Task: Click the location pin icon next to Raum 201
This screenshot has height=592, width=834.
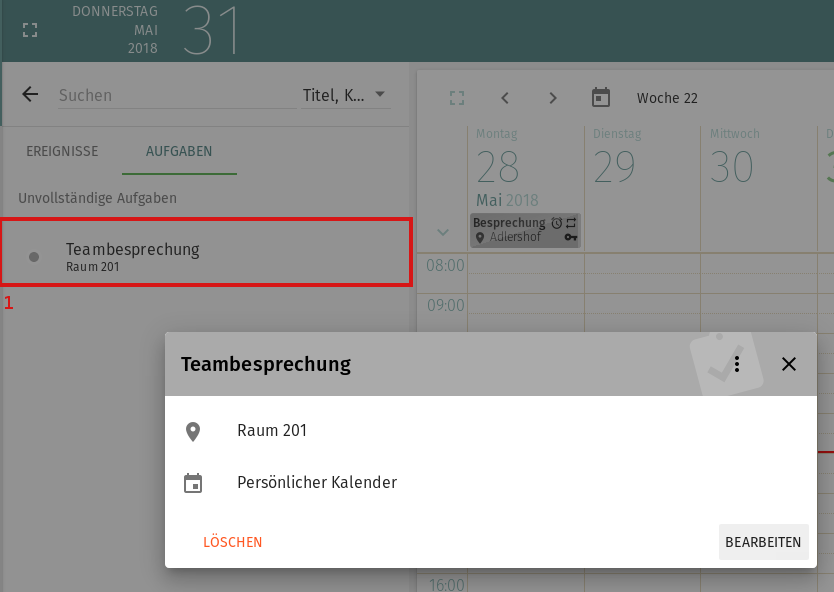Action: click(x=193, y=431)
